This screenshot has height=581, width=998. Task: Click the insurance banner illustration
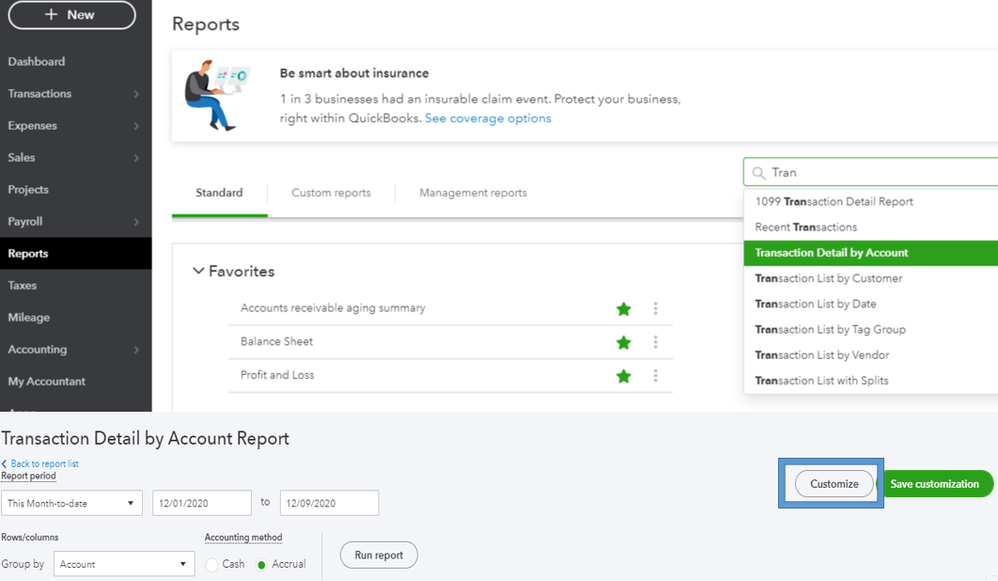[x=216, y=95]
